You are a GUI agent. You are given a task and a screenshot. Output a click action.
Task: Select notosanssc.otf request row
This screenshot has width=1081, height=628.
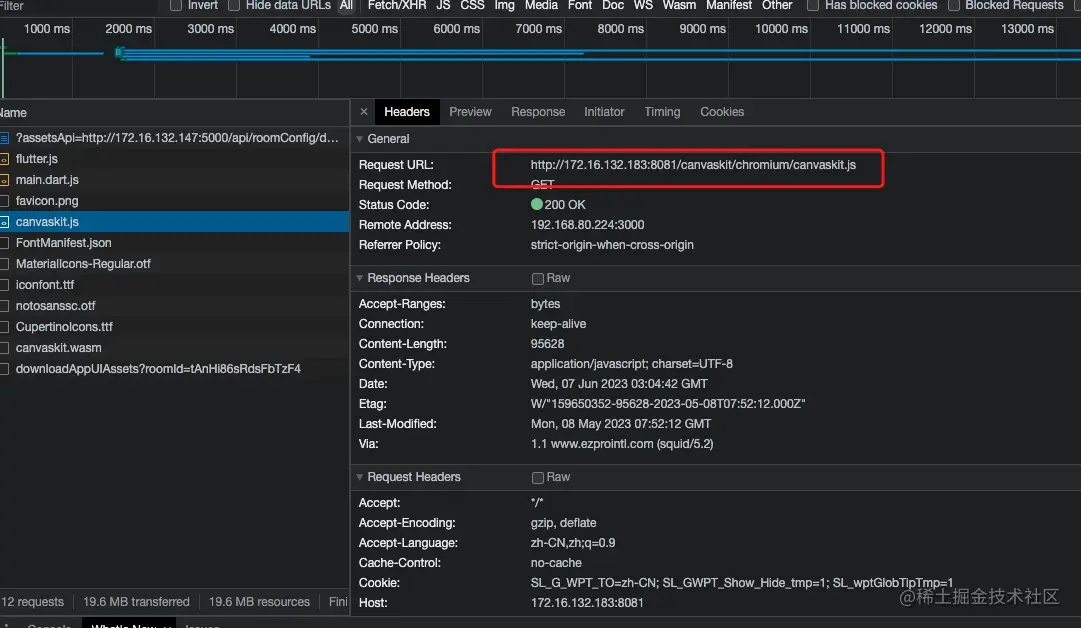tap(174, 306)
